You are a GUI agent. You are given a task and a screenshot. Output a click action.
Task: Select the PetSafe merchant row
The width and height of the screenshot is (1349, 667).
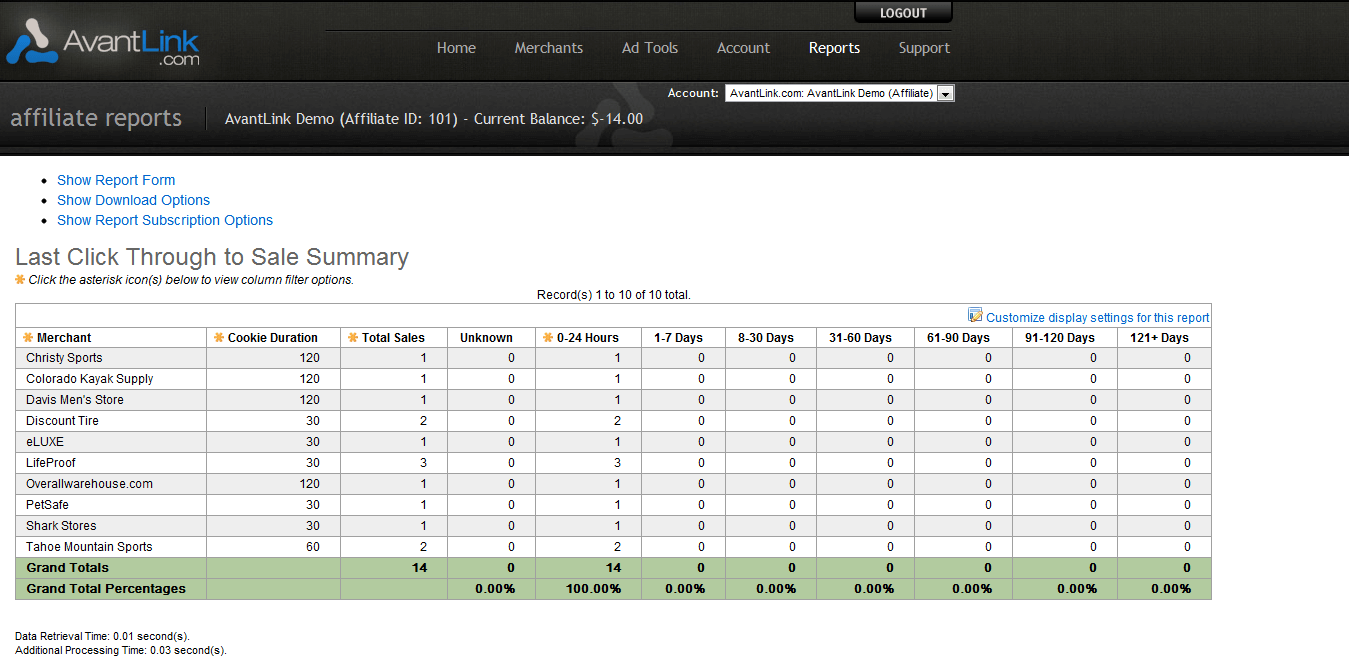click(613, 505)
